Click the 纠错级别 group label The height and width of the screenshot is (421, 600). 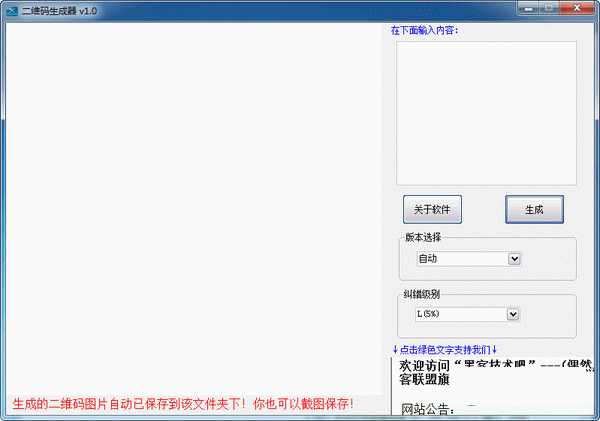coord(423,294)
